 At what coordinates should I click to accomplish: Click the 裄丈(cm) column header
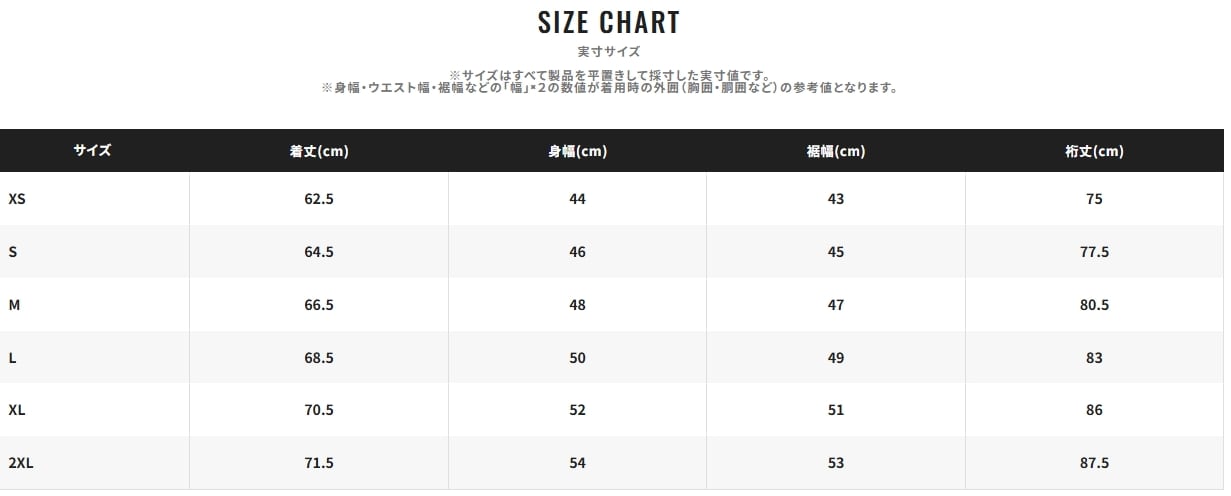point(1094,152)
